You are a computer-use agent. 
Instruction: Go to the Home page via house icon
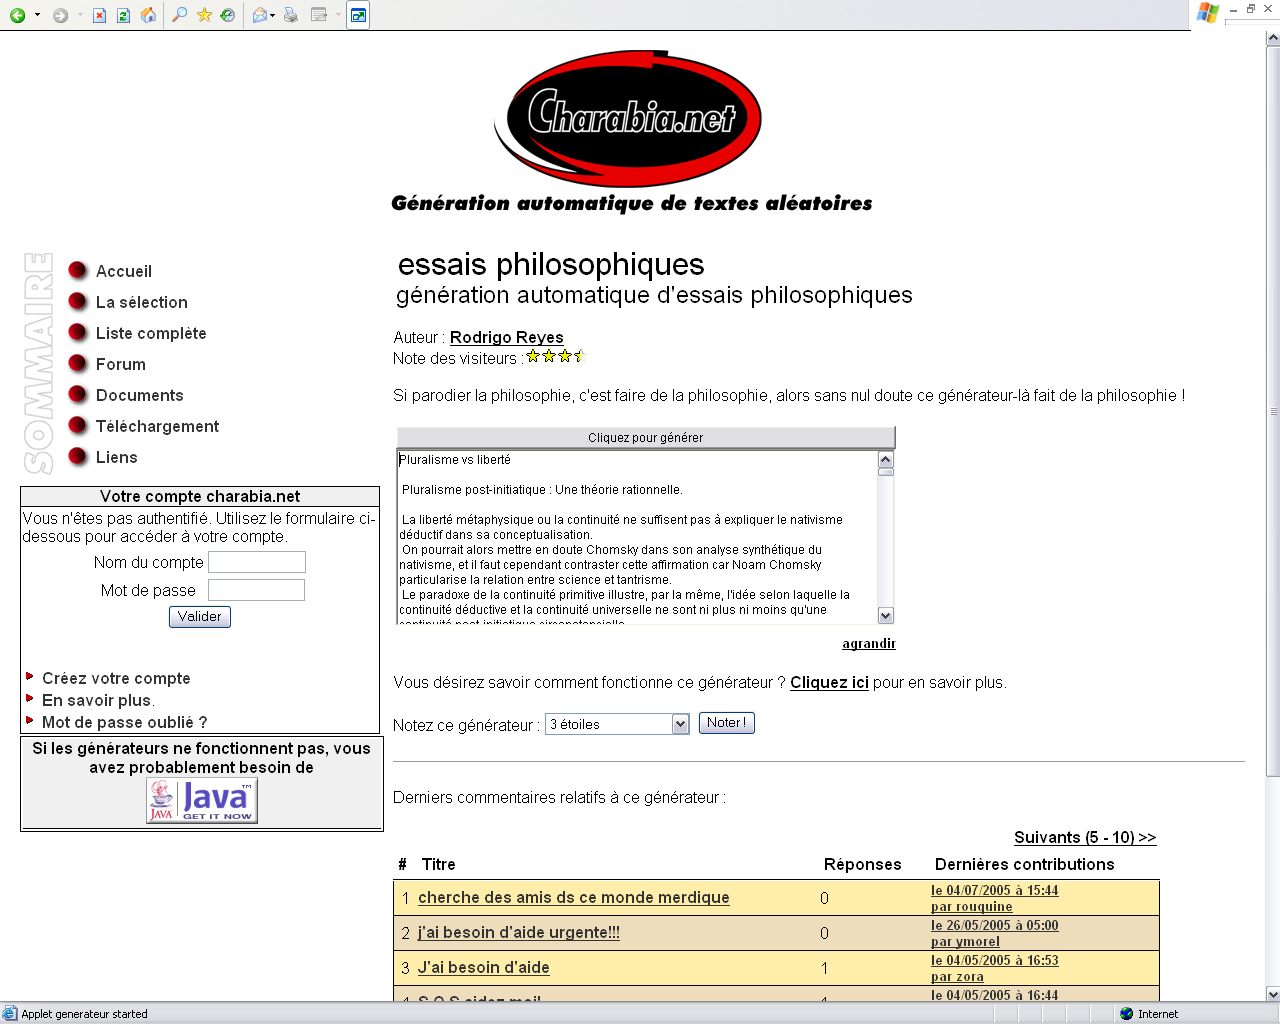148,15
